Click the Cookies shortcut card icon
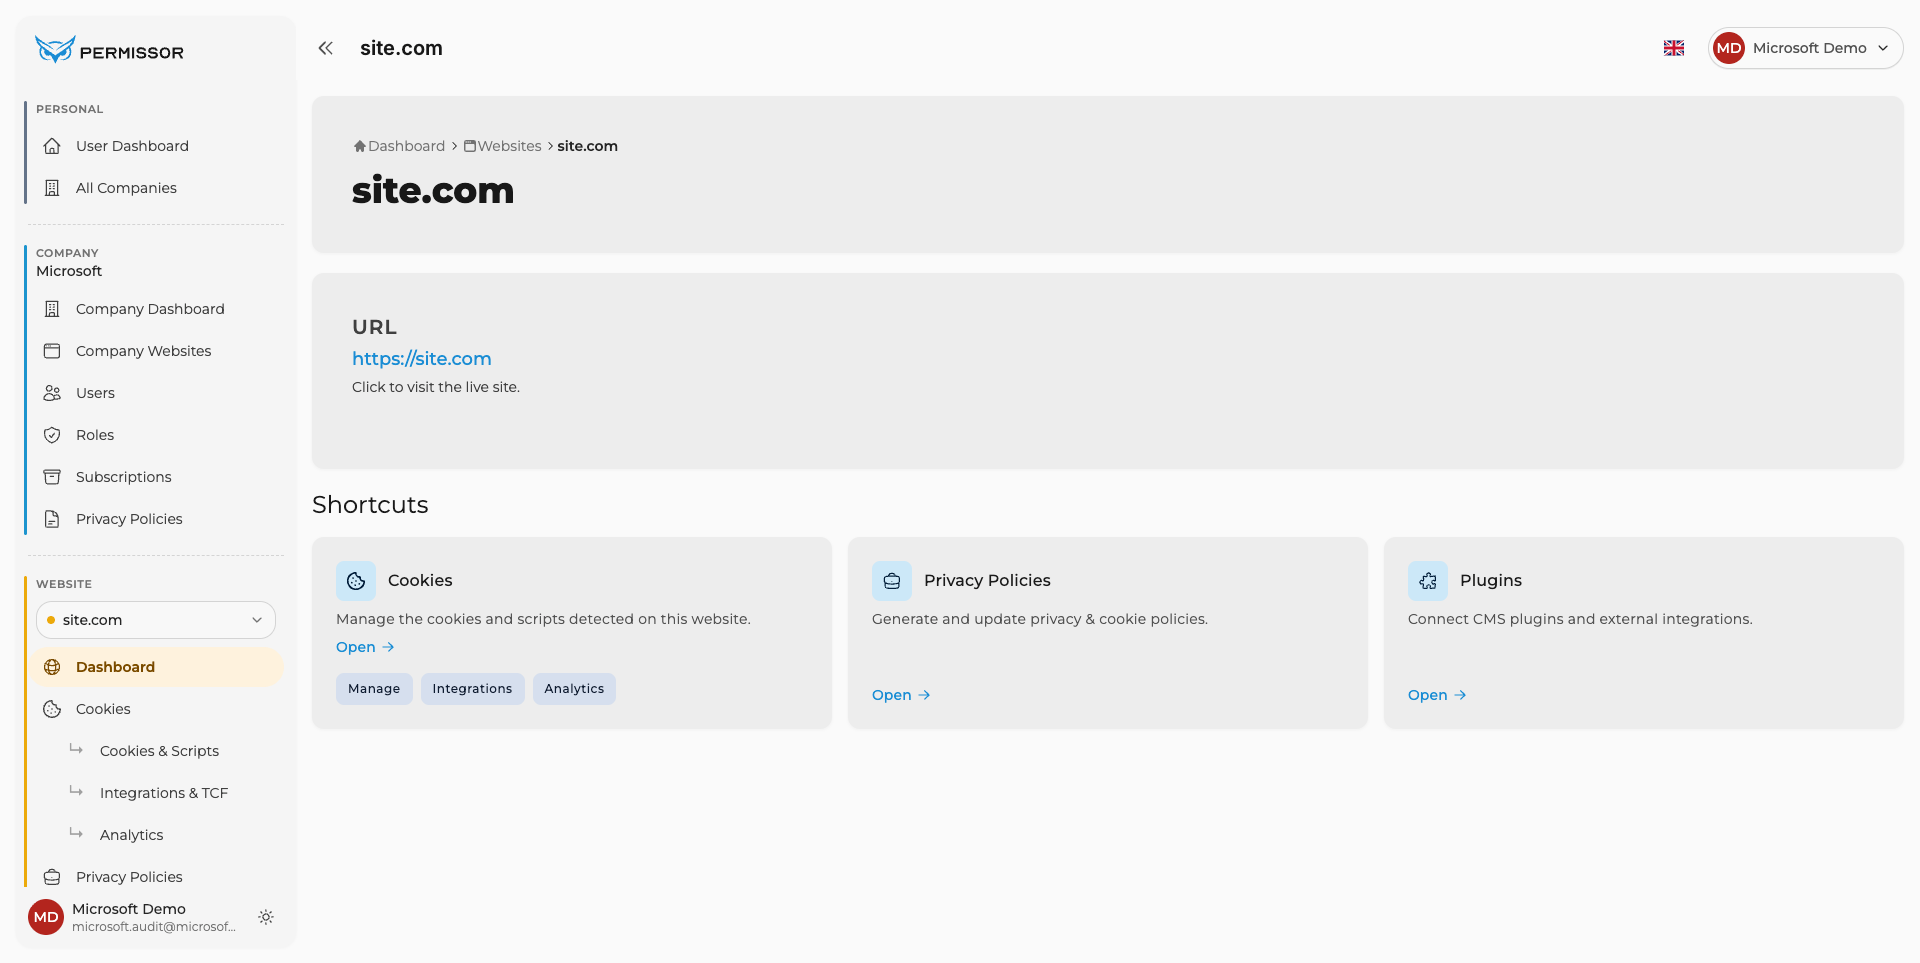Image resolution: width=1920 pixels, height=963 pixels. coord(356,581)
